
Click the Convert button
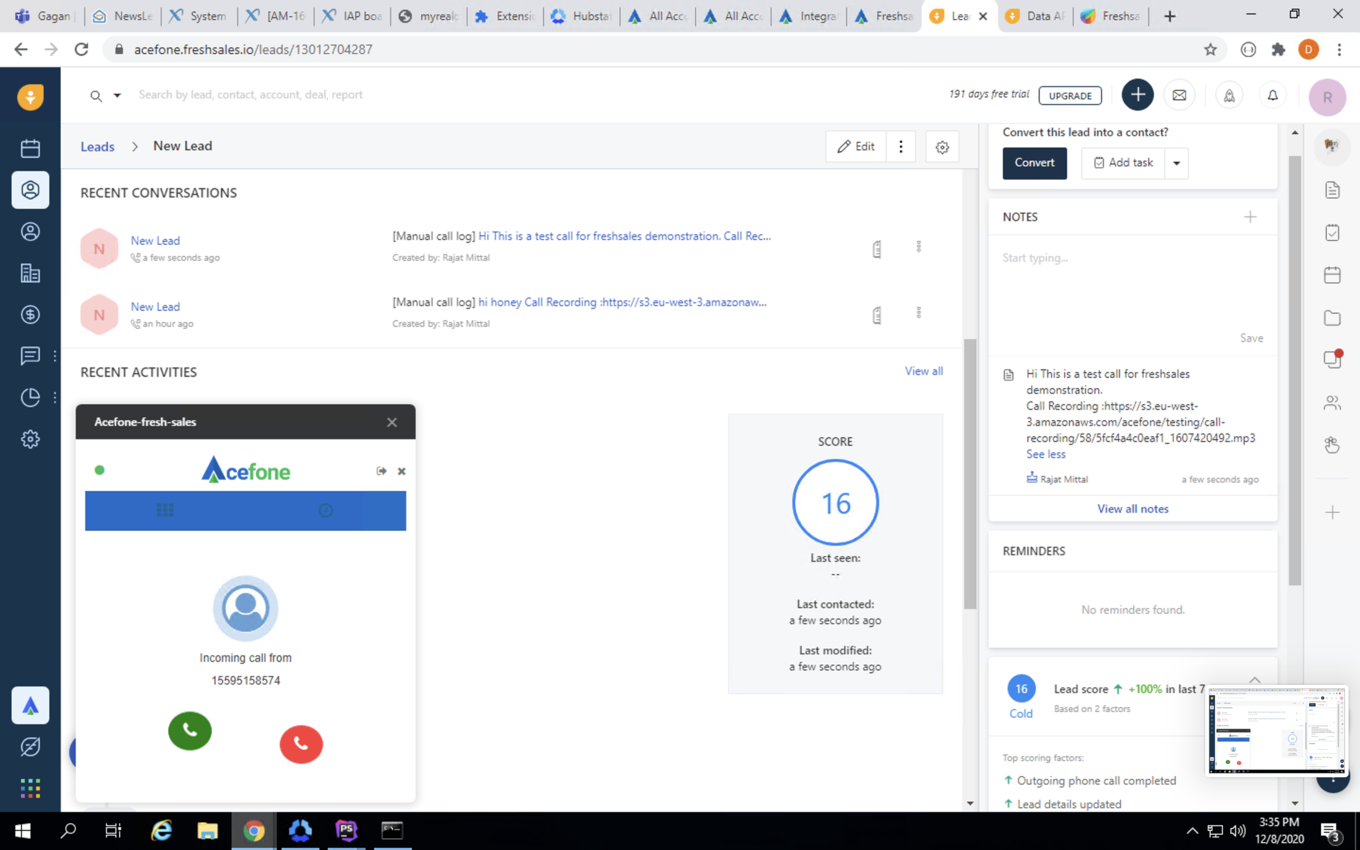(x=1034, y=163)
